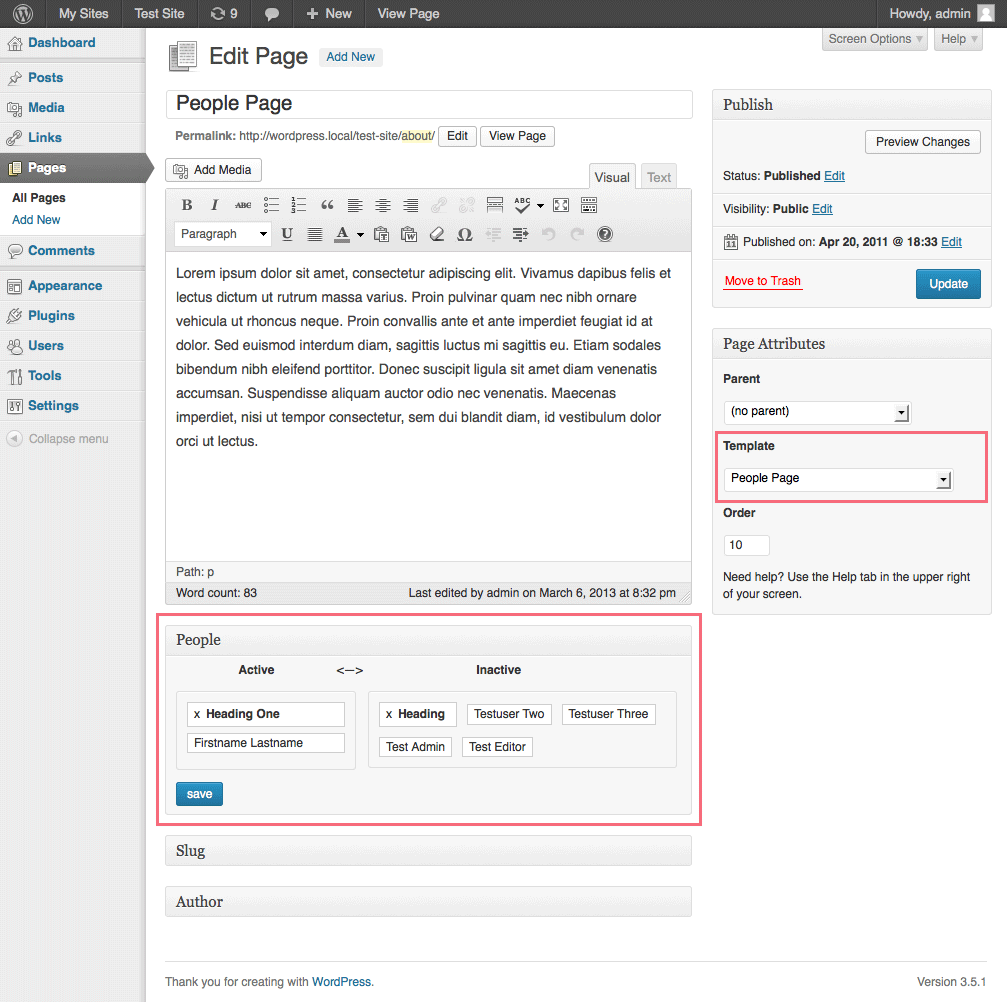Click the page title field People Page
This screenshot has width=1007, height=1002.
[x=429, y=104]
